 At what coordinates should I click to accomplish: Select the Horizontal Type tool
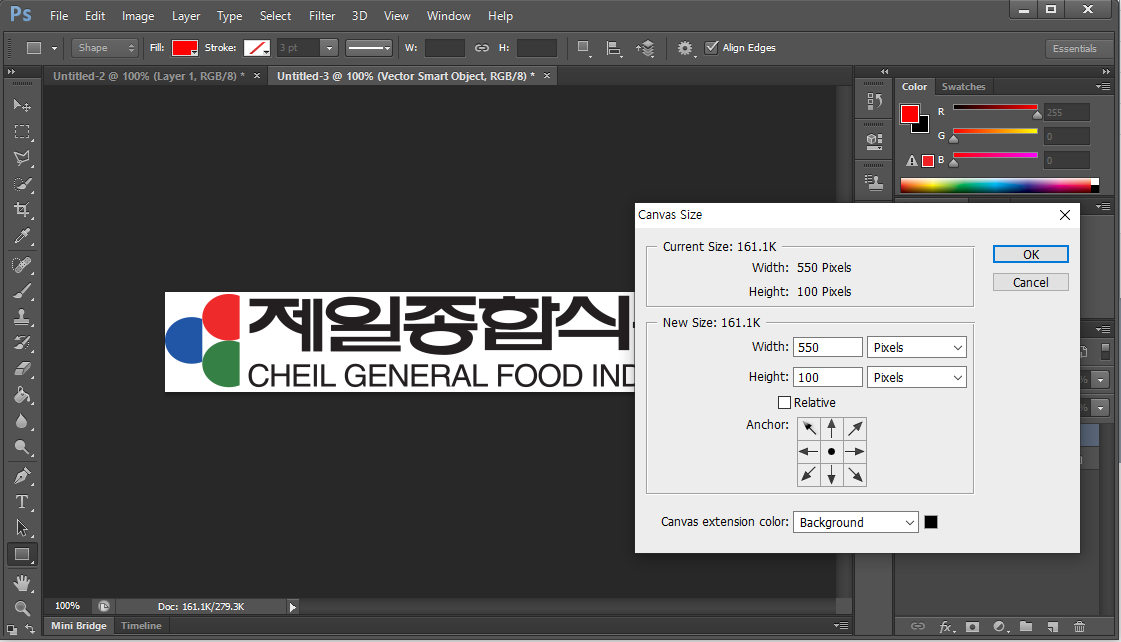click(x=22, y=502)
